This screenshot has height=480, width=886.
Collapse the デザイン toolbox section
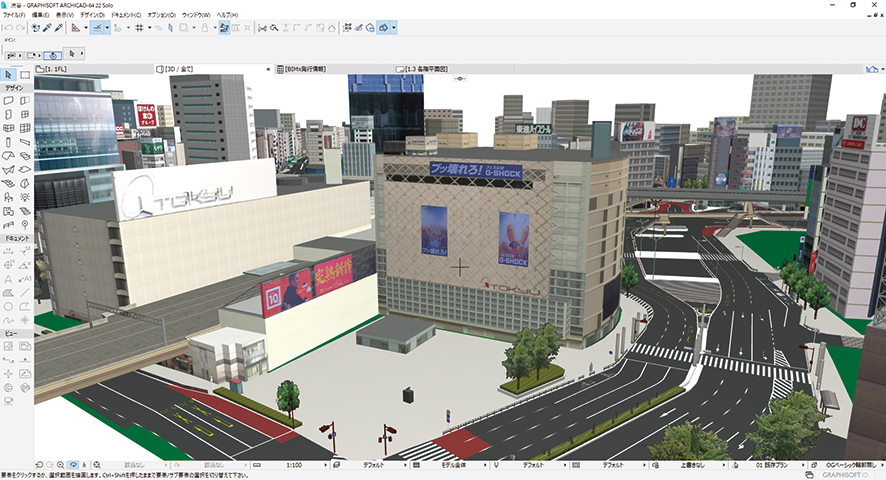[16, 88]
